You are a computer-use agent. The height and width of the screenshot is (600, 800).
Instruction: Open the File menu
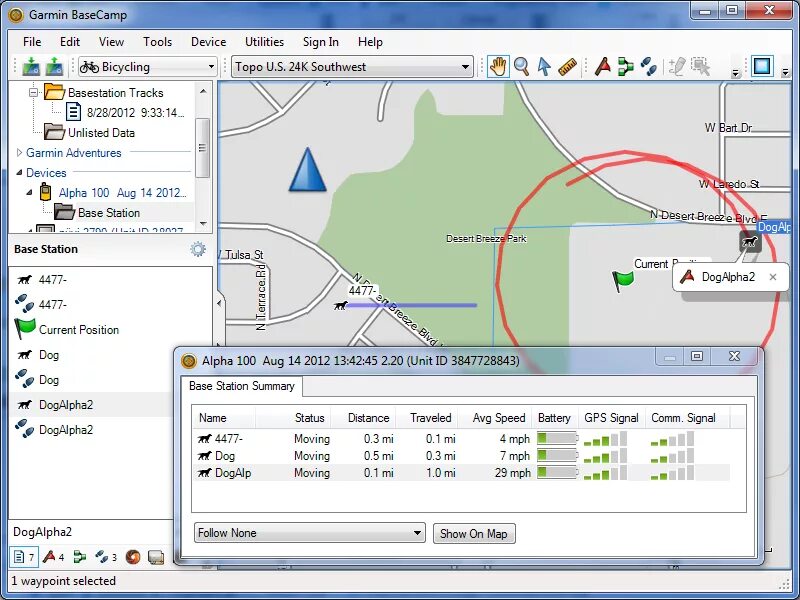(32, 42)
